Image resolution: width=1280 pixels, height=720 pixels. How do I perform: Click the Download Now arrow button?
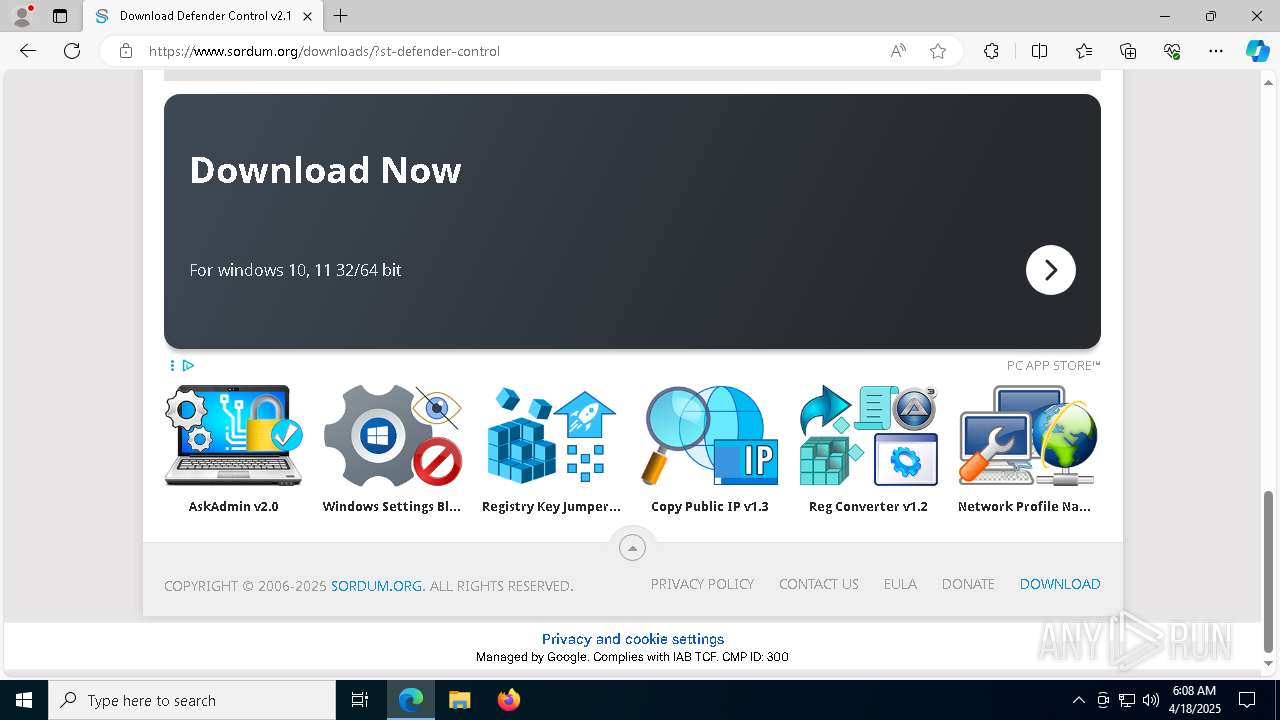pyautogui.click(x=1050, y=270)
